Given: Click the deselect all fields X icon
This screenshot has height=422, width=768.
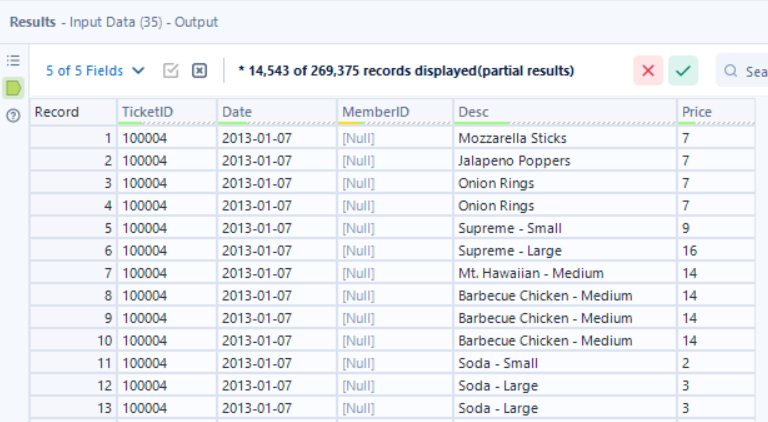Looking at the screenshot, I should 199,71.
